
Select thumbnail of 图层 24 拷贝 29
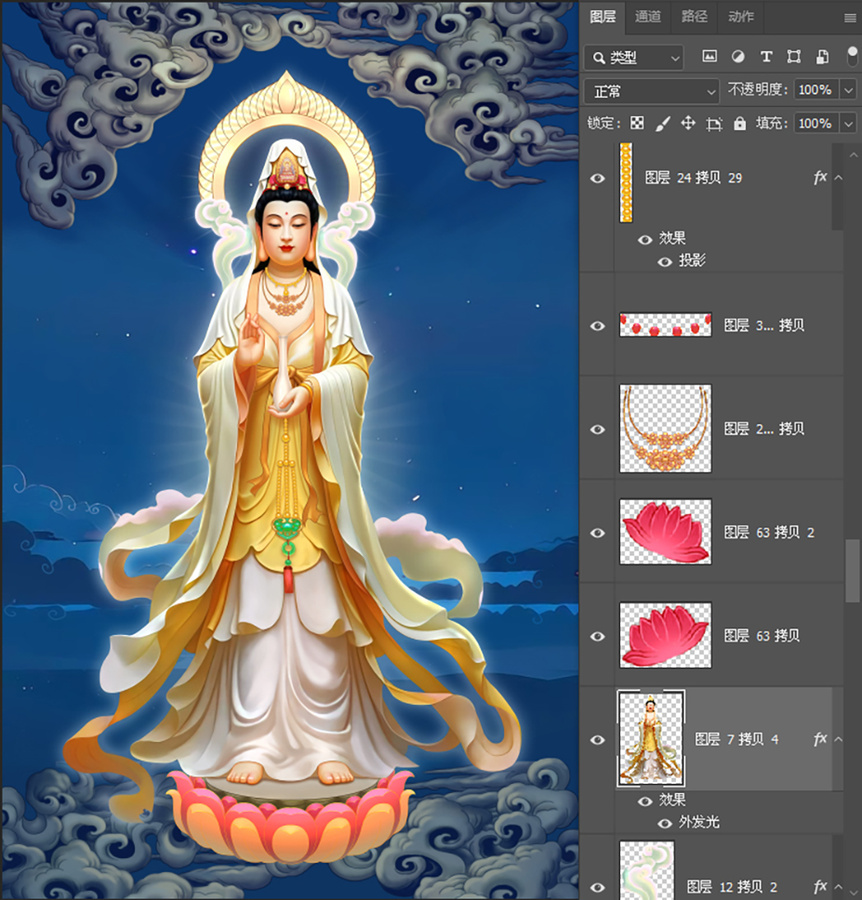(x=626, y=183)
